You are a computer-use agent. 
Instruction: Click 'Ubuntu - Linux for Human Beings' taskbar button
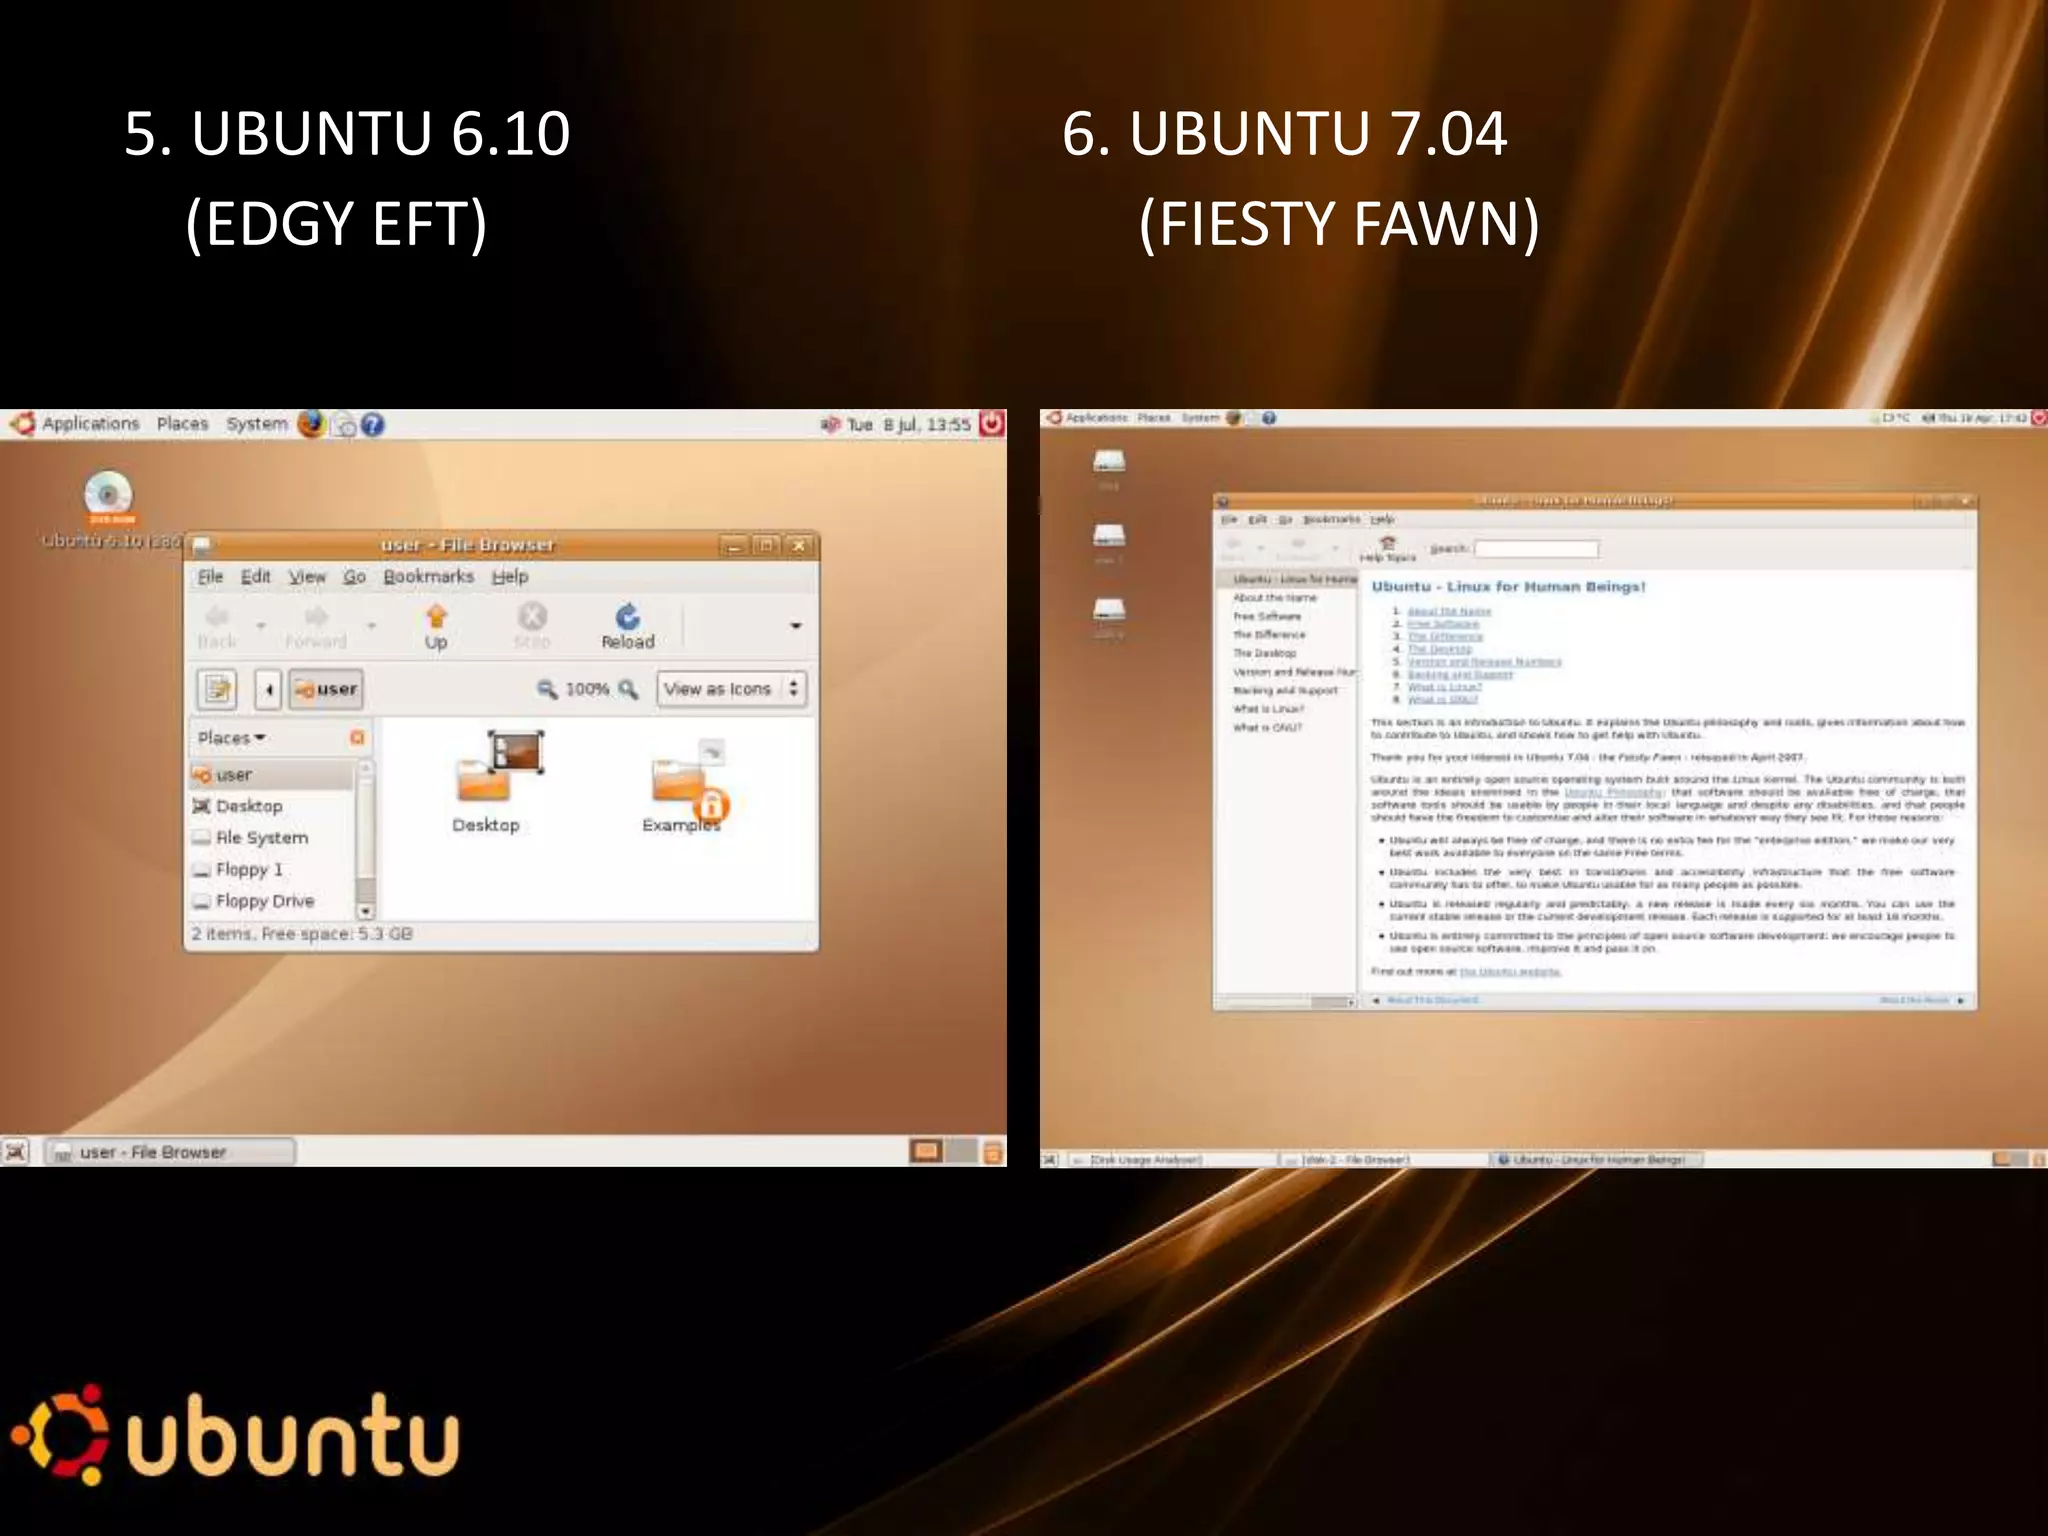tap(1598, 1160)
